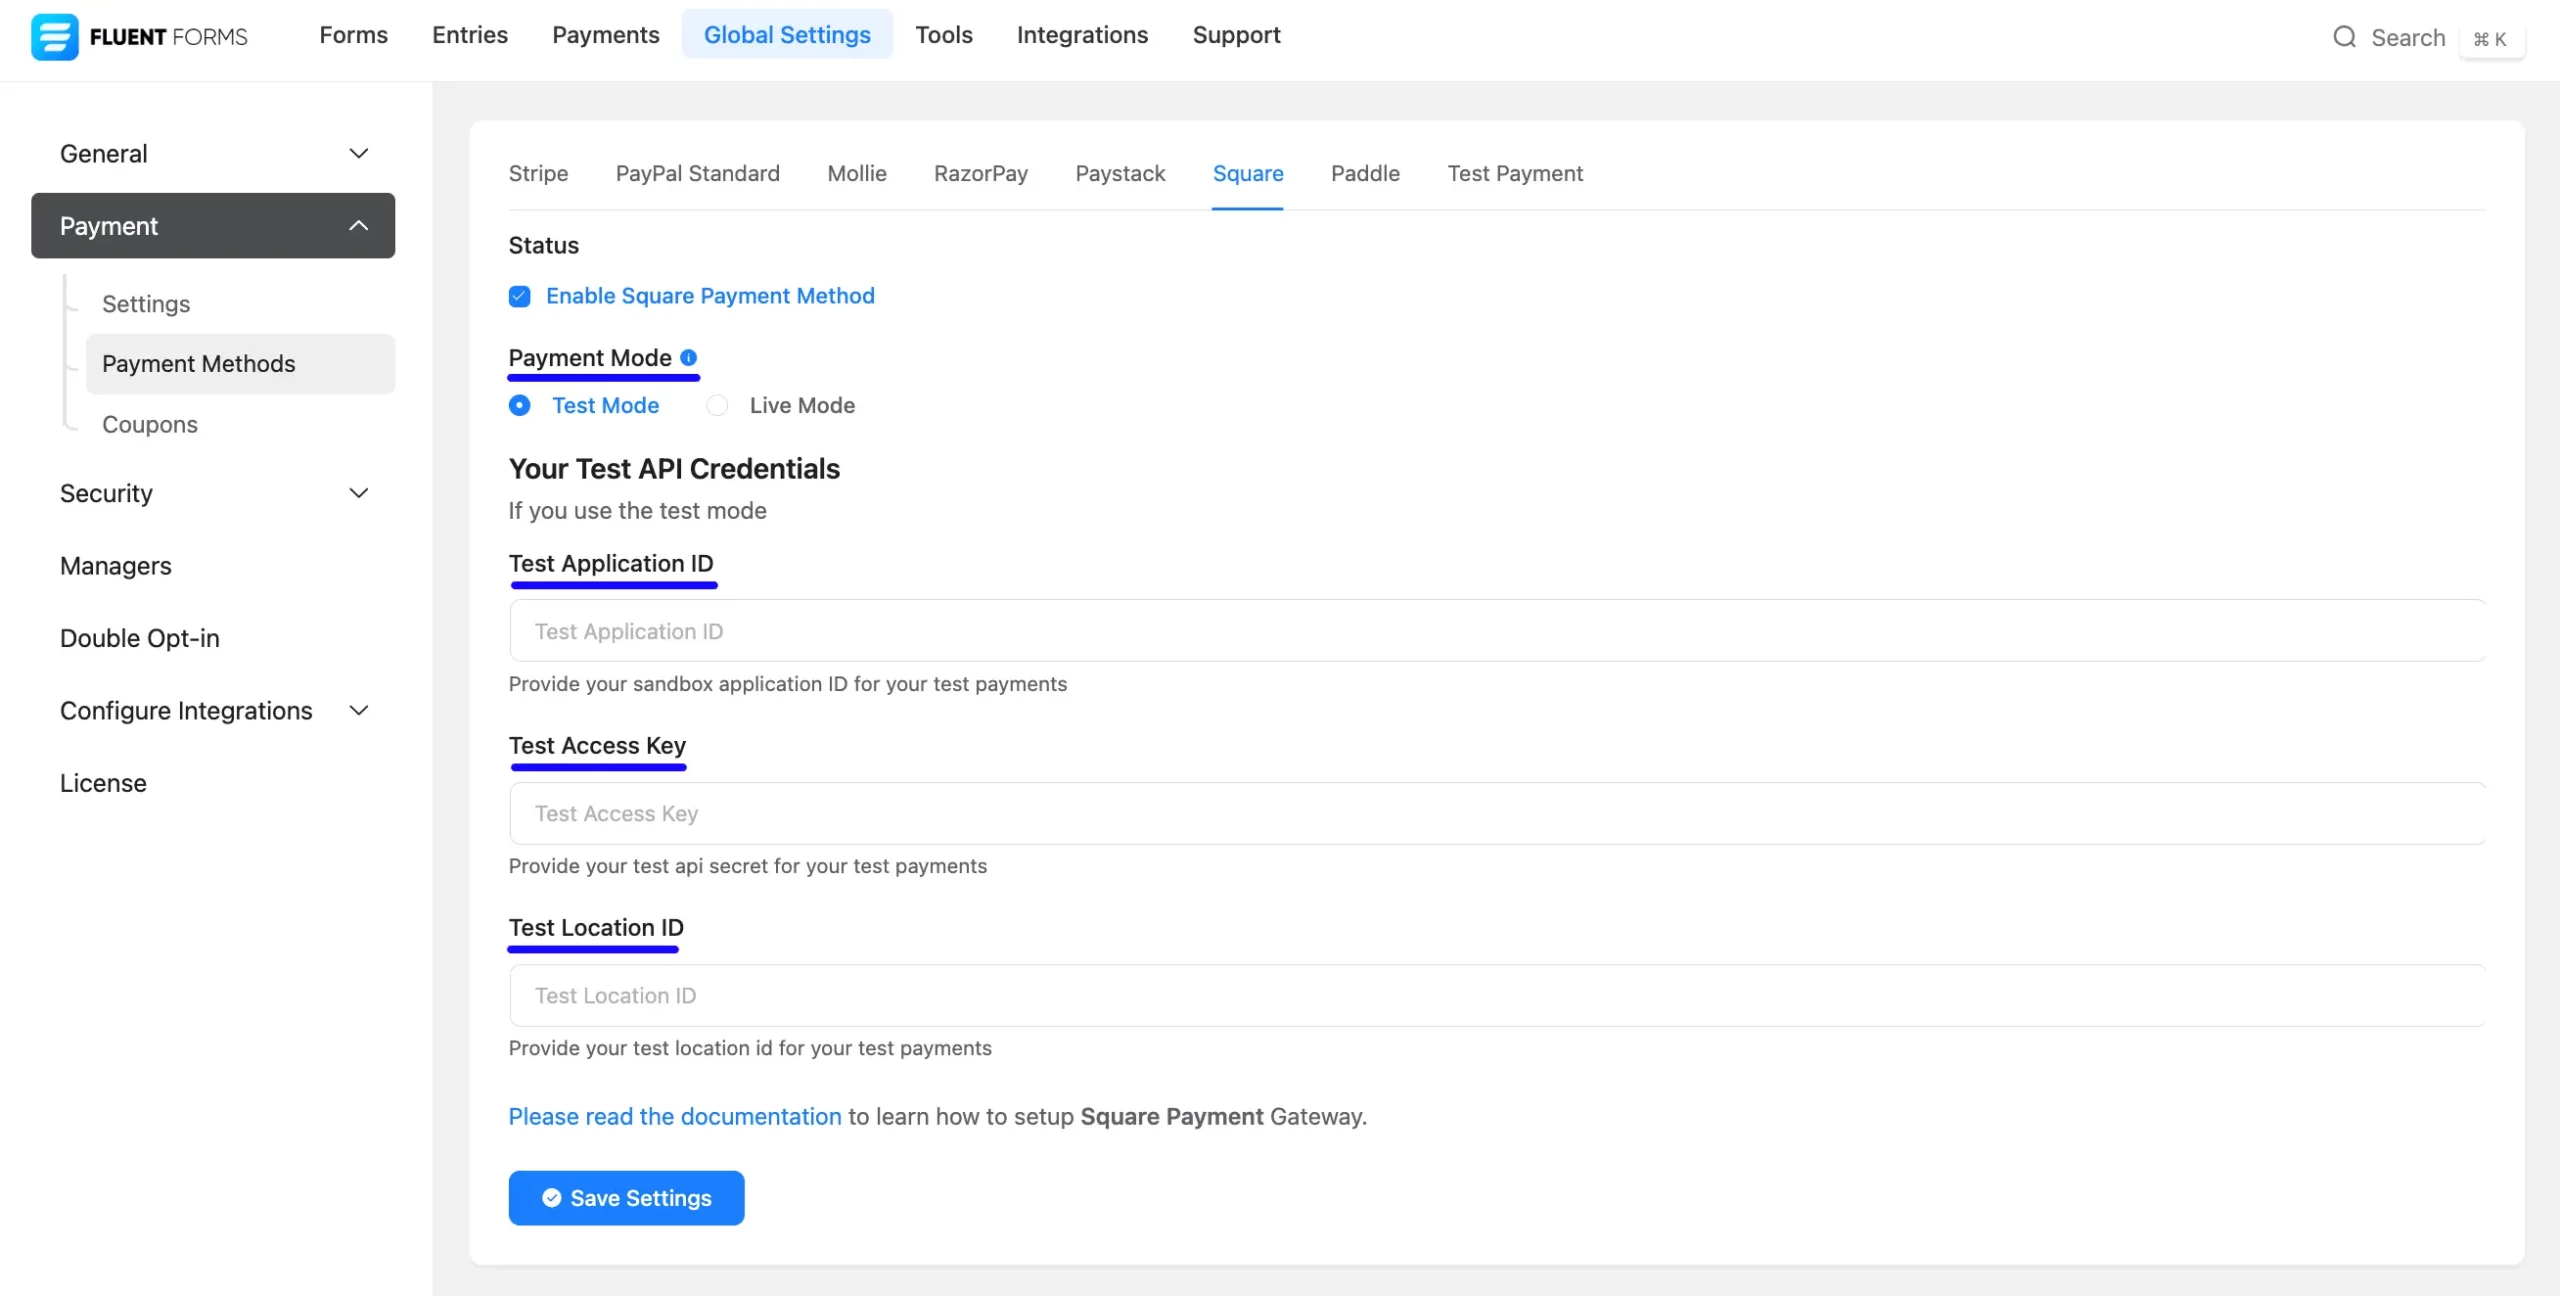Switch to the PayPal Standard tab
This screenshot has height=1296, width=2560.
click(x=698, y=174)
